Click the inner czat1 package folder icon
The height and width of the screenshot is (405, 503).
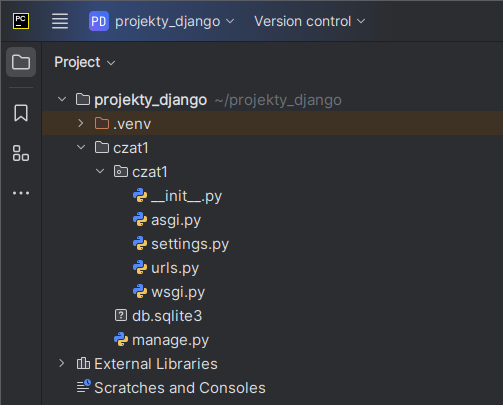click(121, 171)
